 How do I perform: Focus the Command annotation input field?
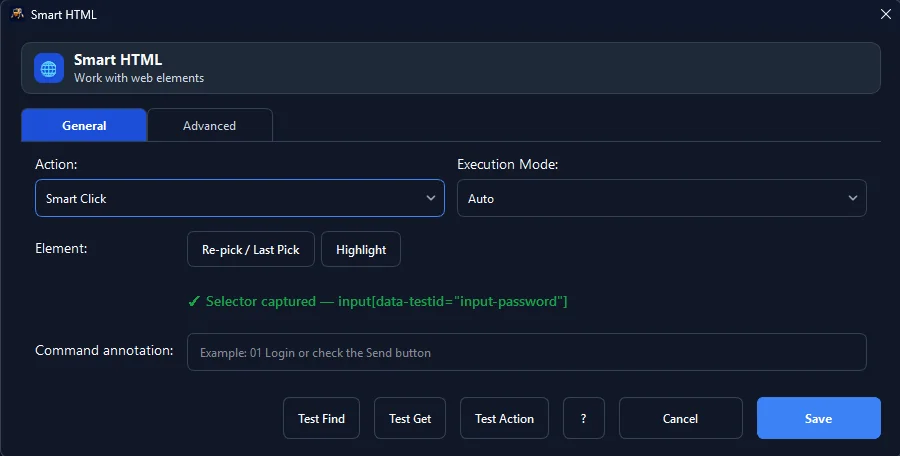[526, 352]
